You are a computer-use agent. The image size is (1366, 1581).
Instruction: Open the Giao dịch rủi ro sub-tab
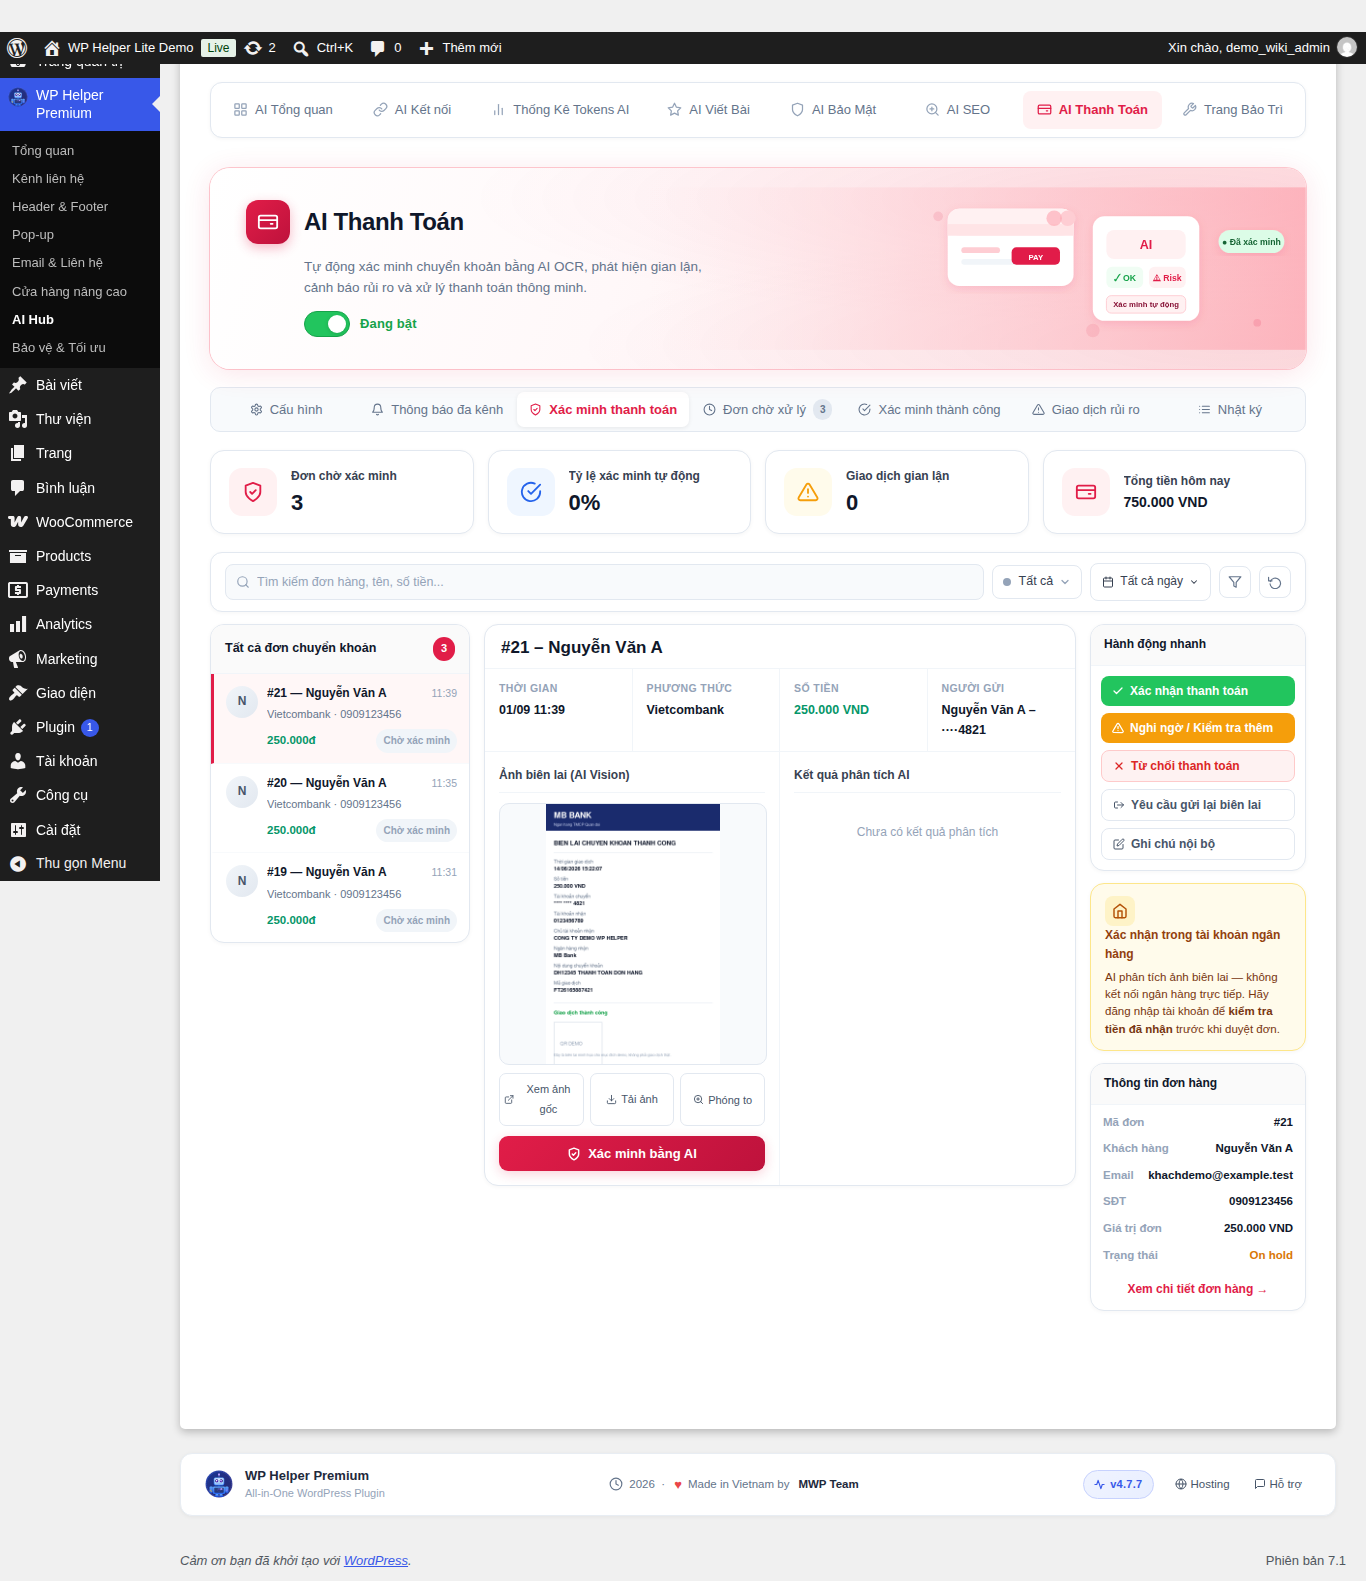pos(1086,410)
